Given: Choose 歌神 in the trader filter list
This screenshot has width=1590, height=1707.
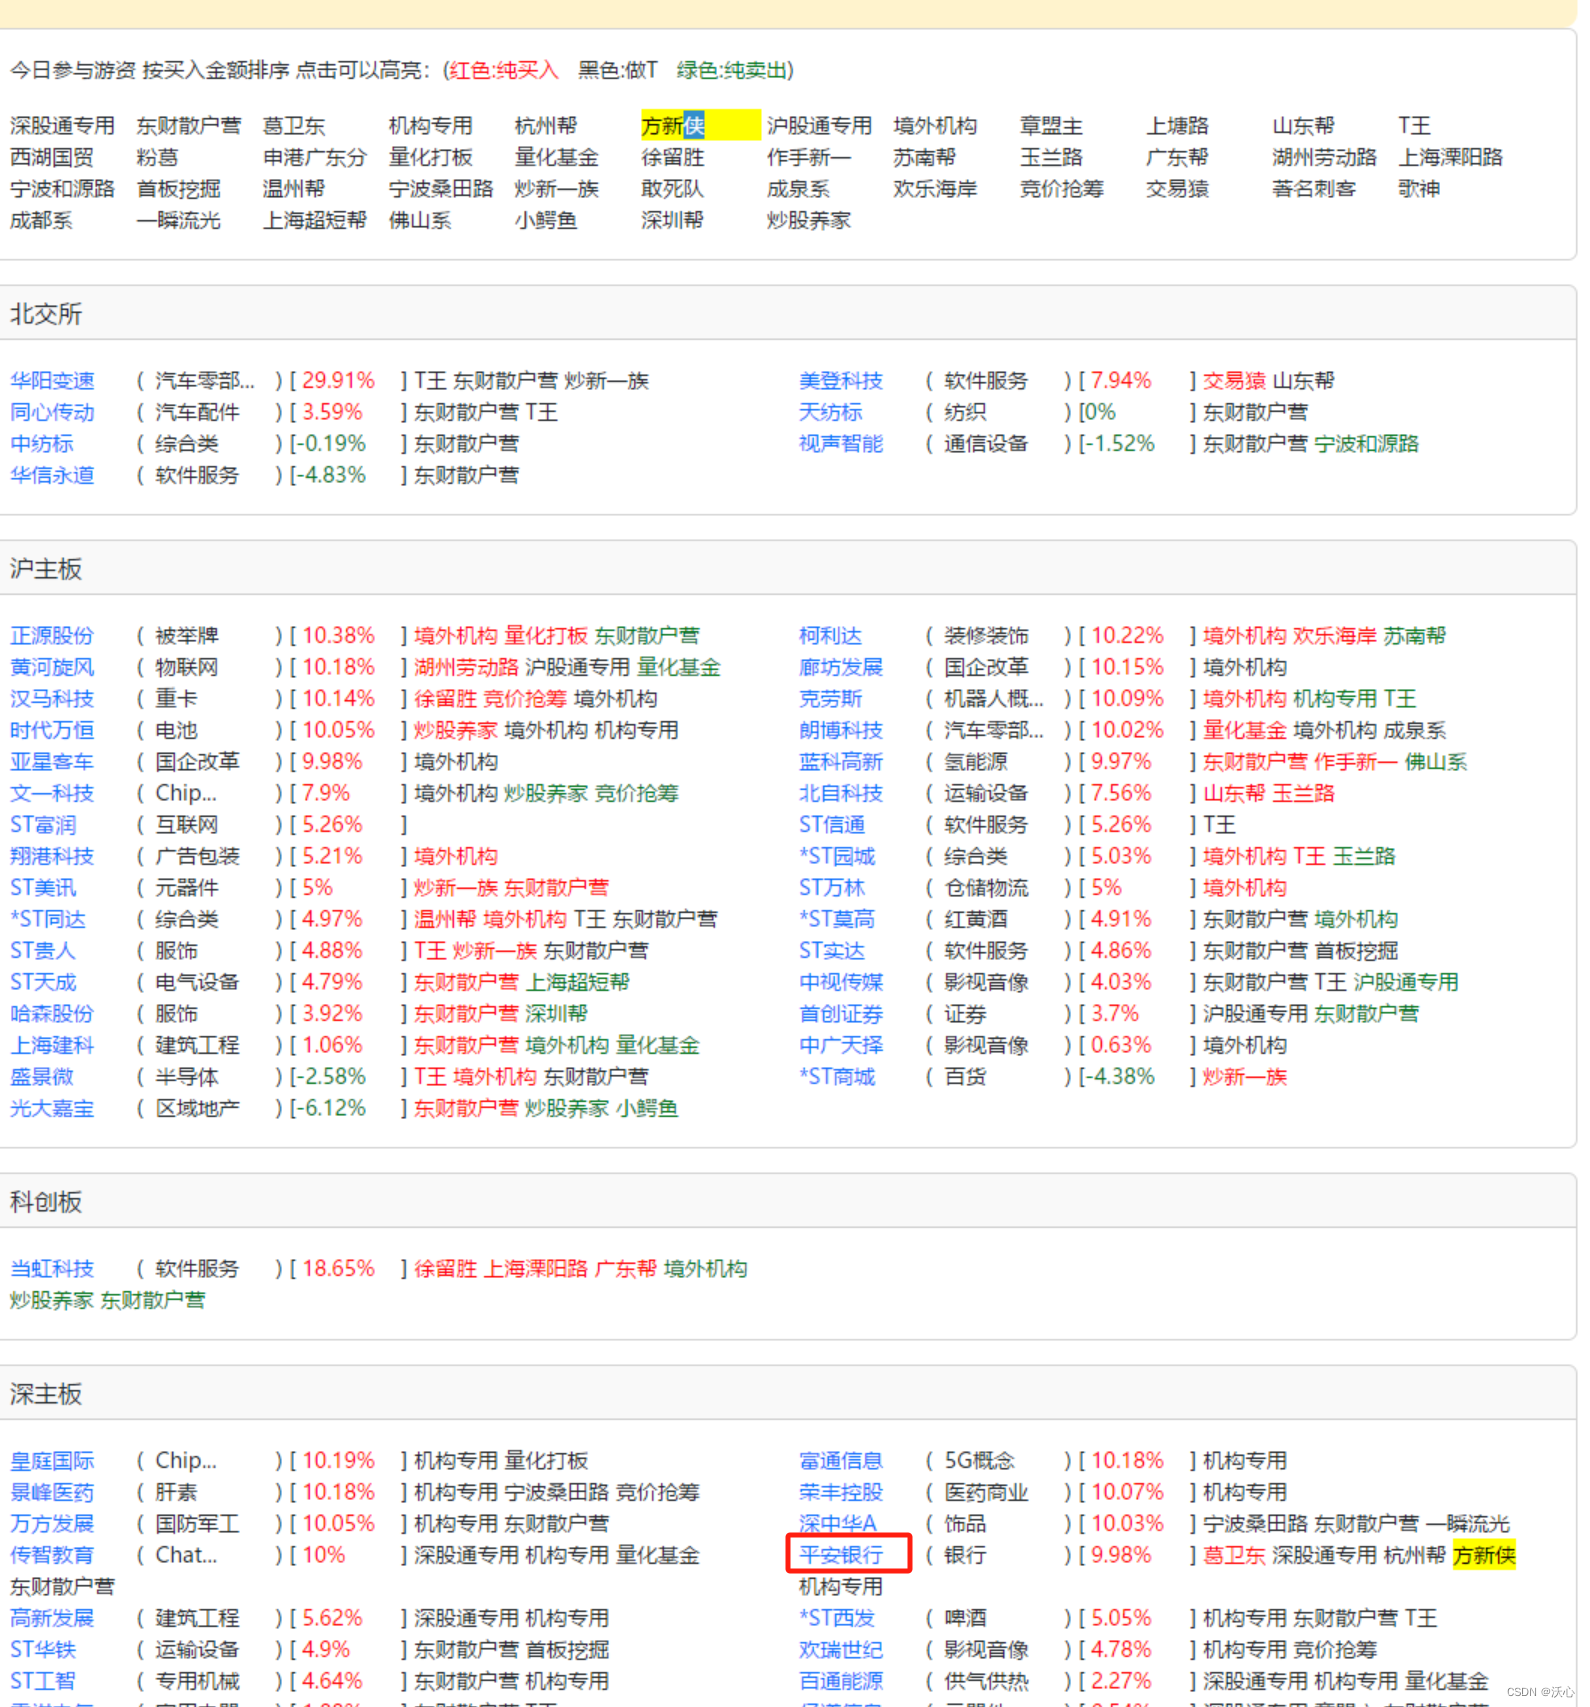Looking at the screenshot, I should [1419, 189].
